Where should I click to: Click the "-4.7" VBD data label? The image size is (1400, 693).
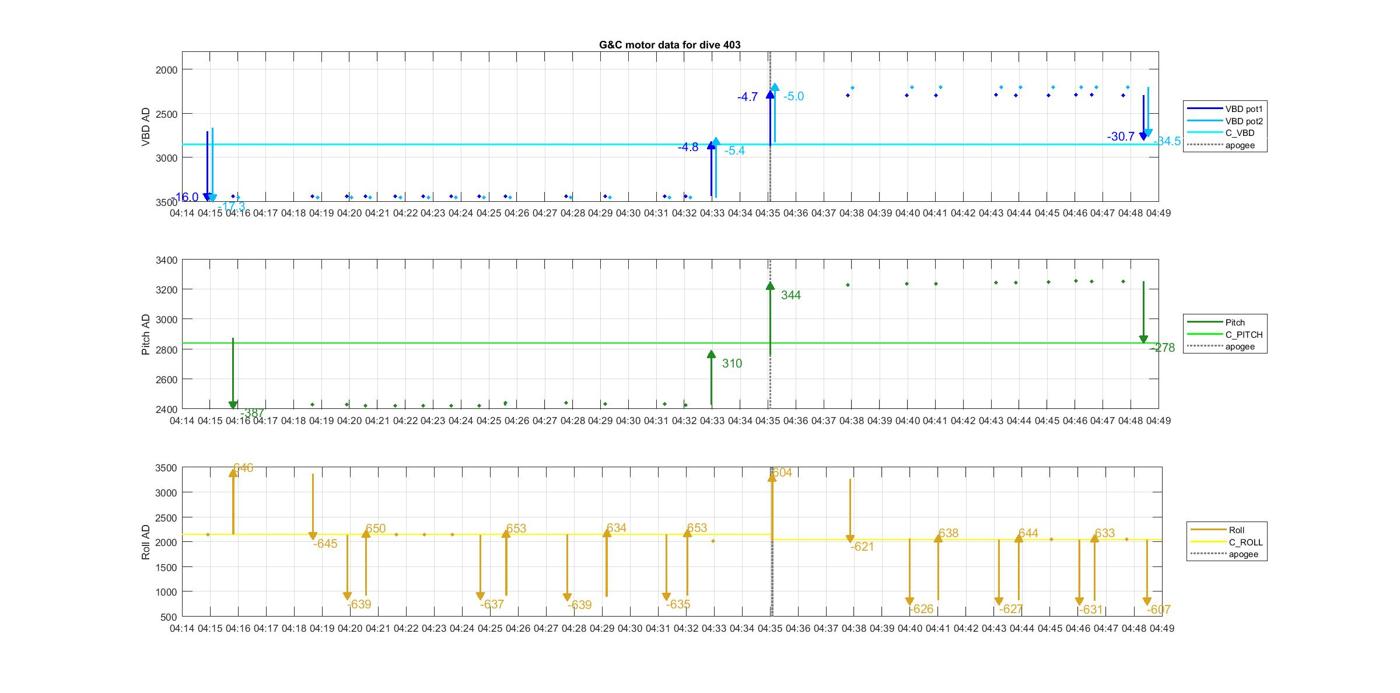(x=748, y=97)
